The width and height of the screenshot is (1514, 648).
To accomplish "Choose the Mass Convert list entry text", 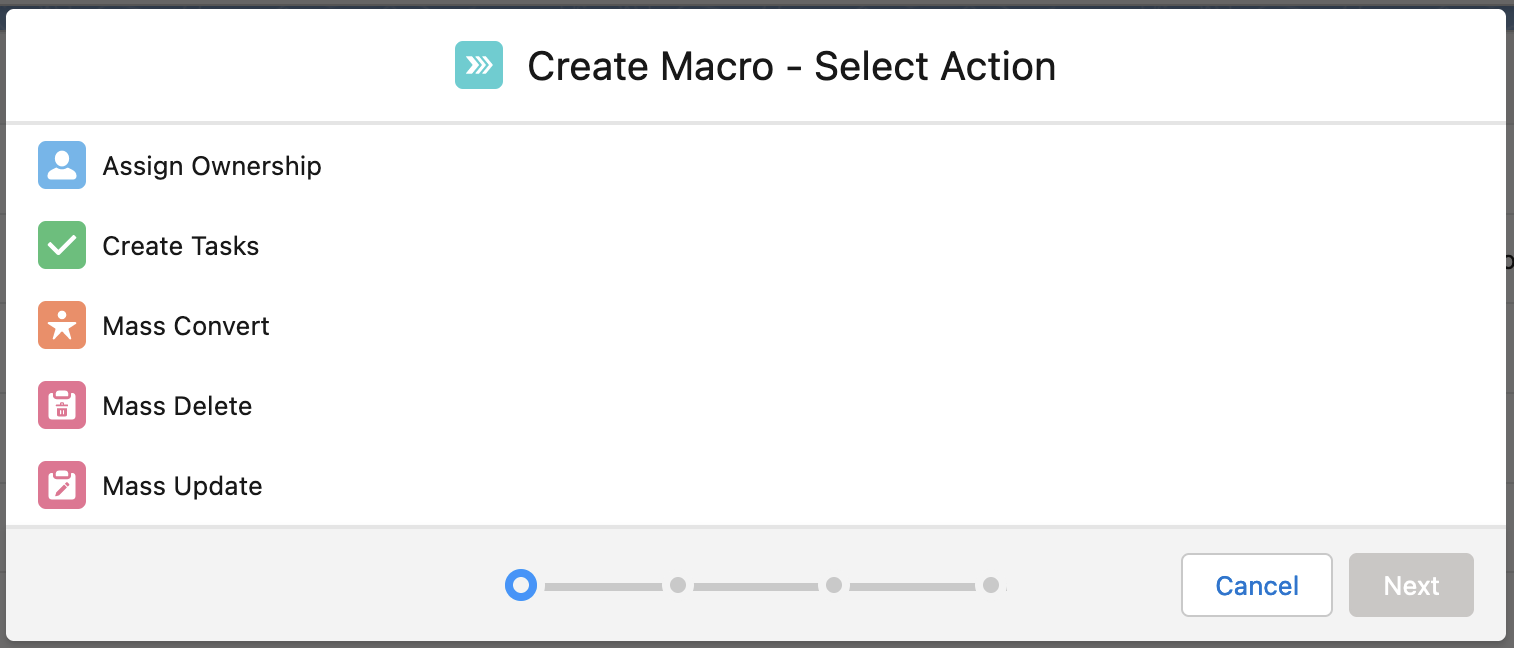I will click(186, 326).
